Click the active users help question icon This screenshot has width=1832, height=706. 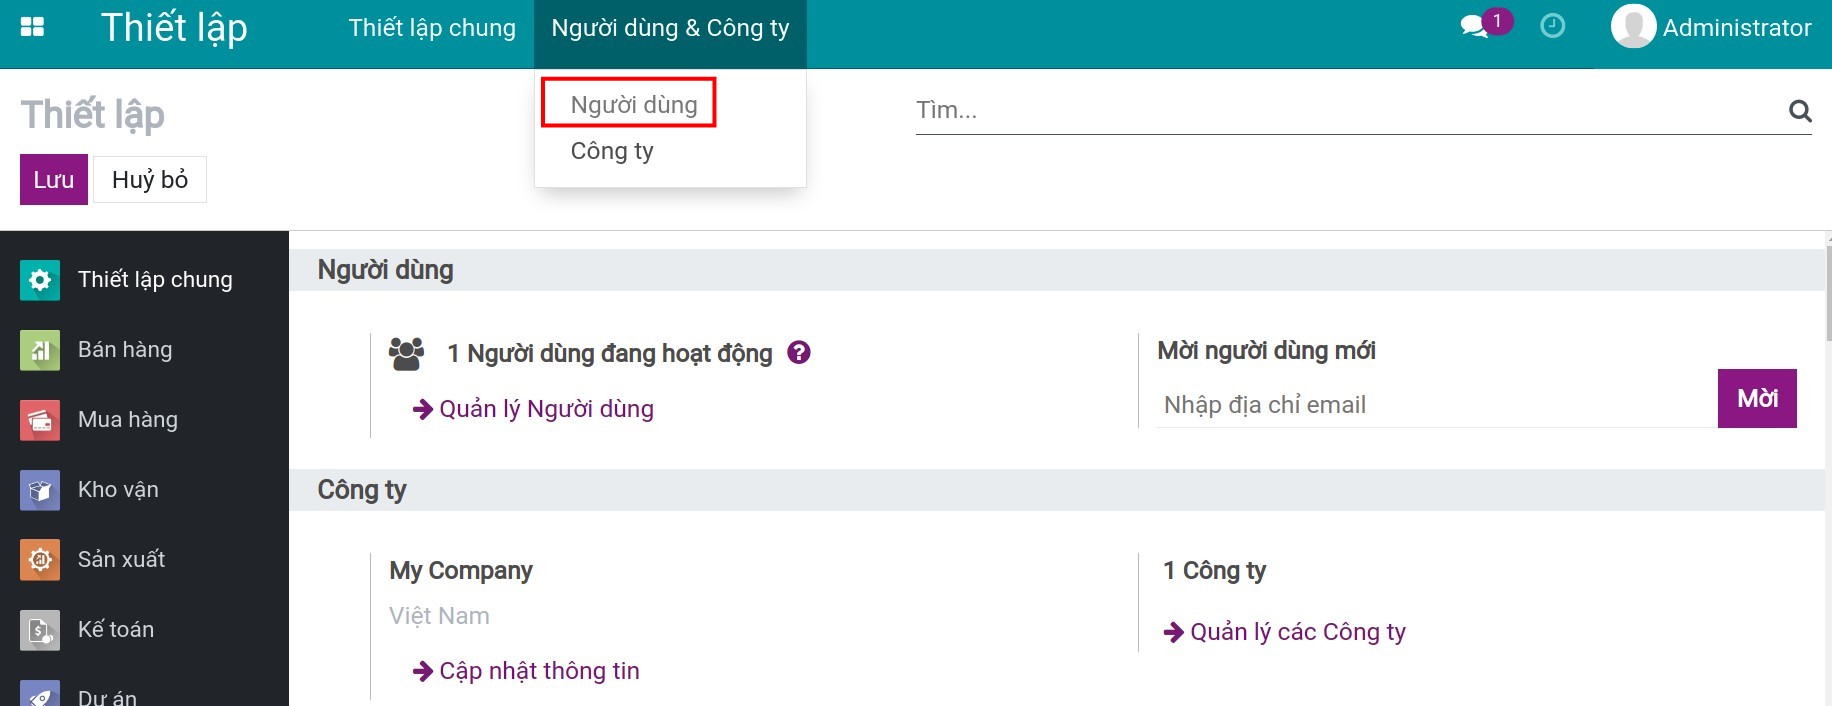[x=798, y=352]
